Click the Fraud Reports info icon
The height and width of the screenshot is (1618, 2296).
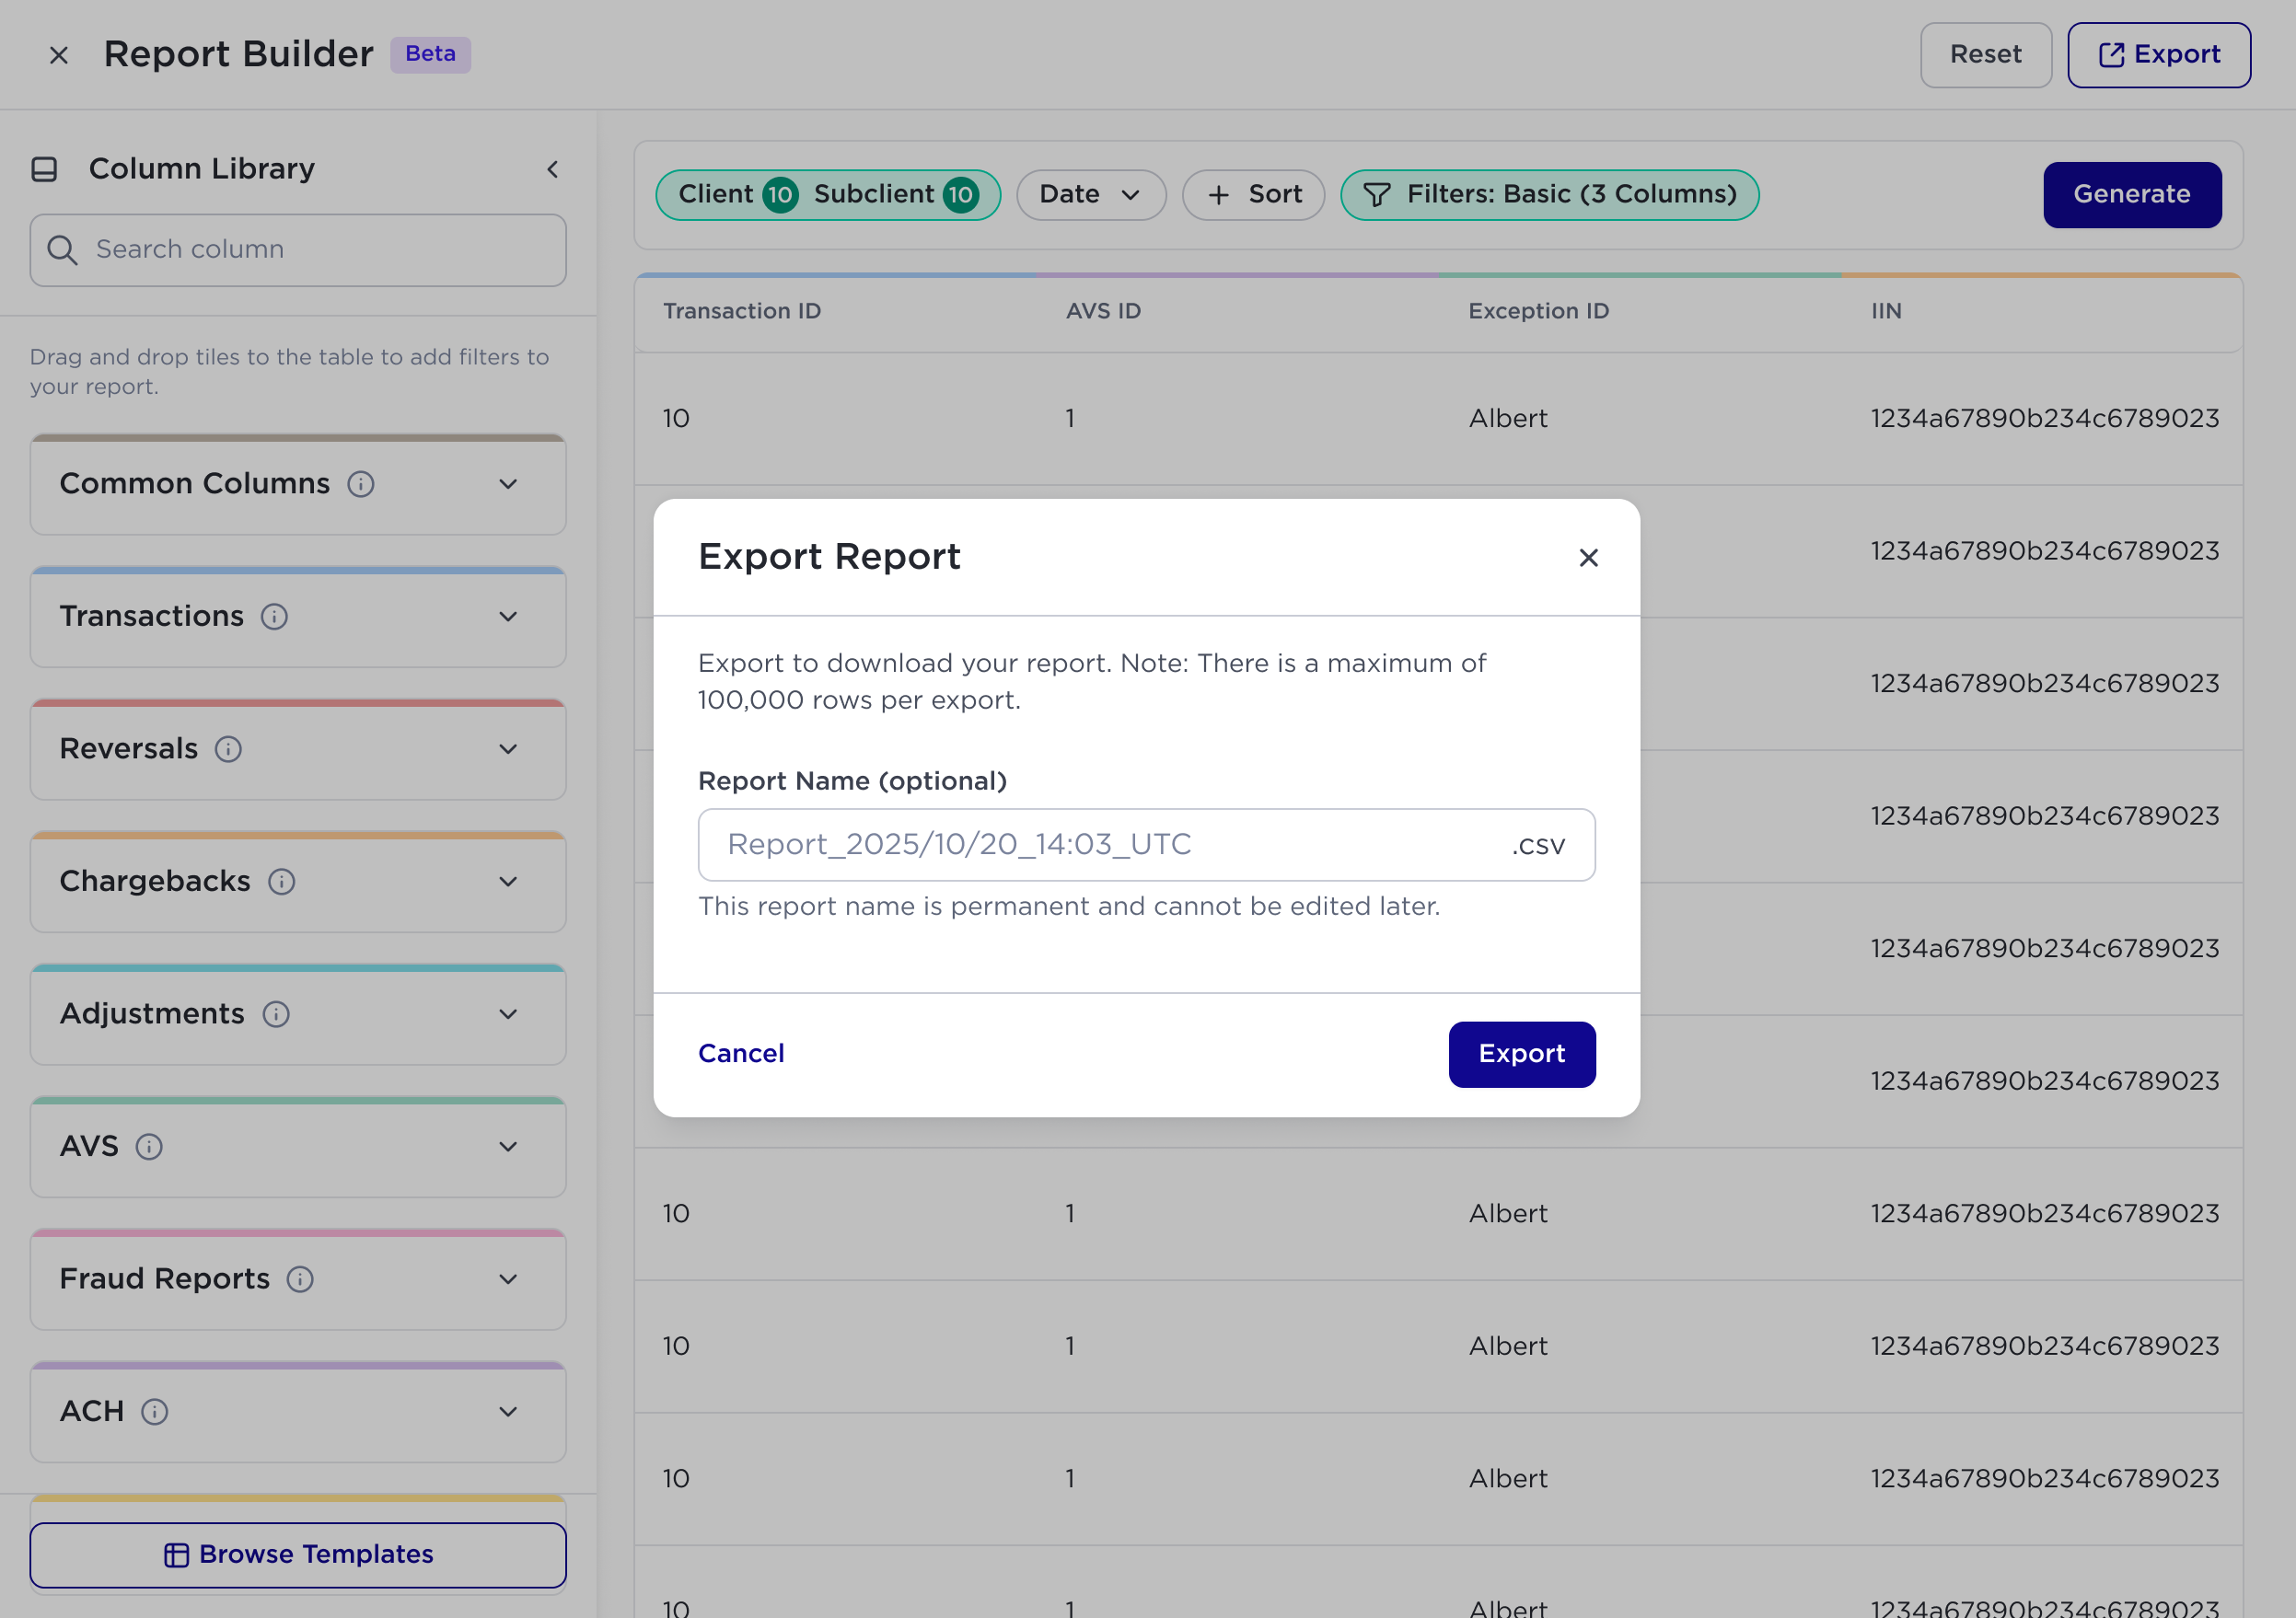point(300,1280)
